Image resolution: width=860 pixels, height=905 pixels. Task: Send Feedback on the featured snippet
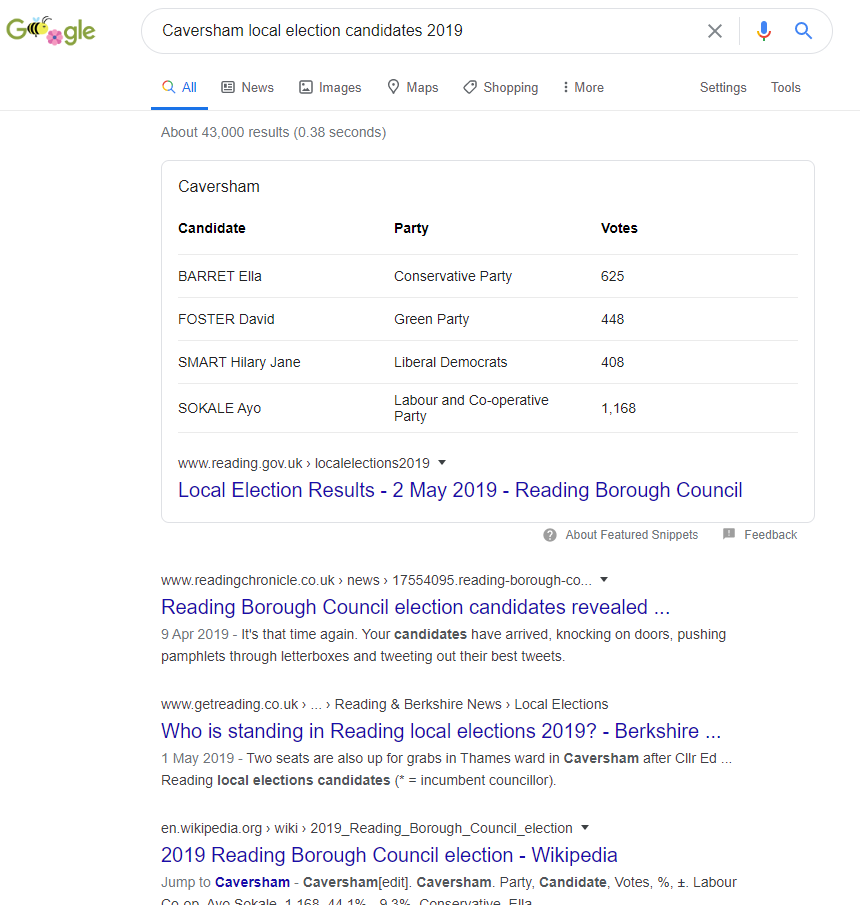[x=771, y=535]
